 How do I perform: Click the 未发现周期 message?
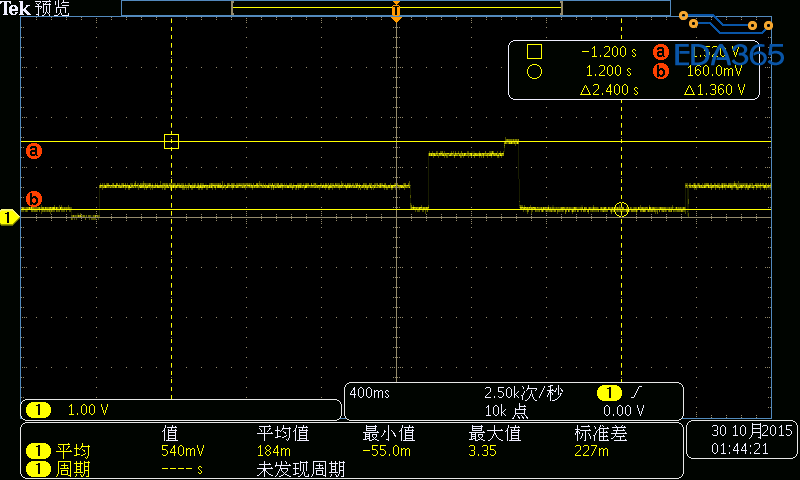[301, 469]
